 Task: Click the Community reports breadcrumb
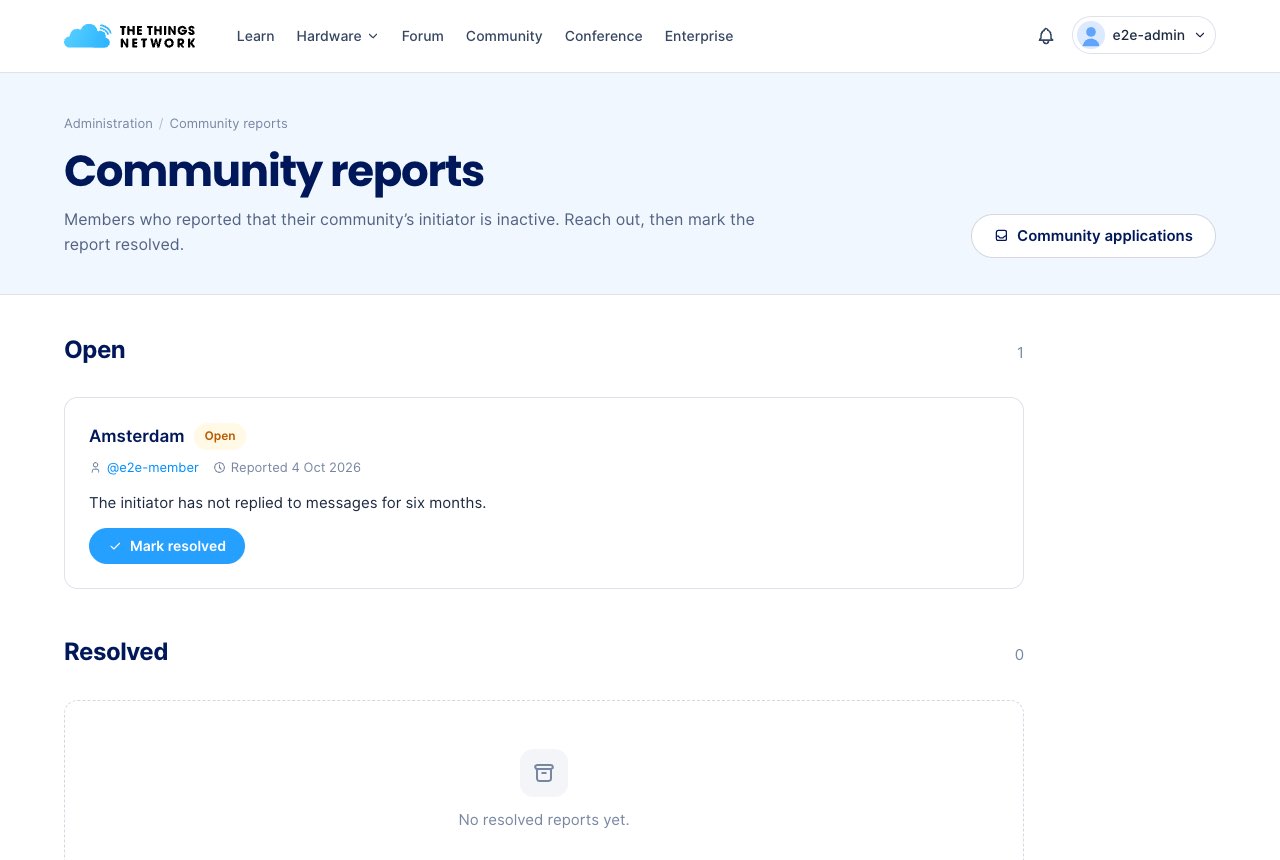228,124
